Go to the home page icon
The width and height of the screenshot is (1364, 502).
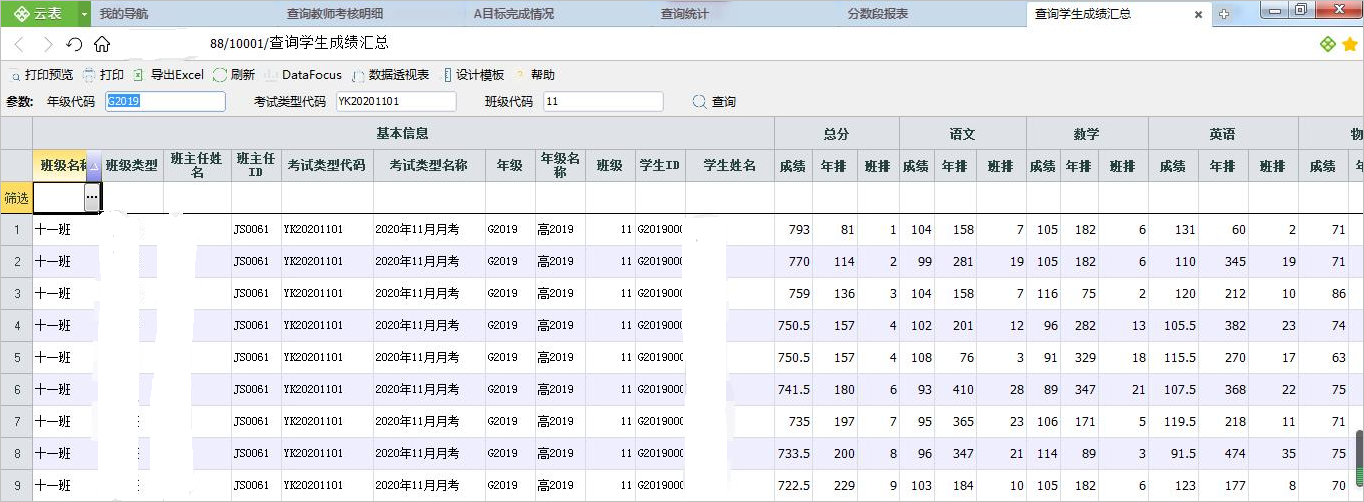click(101, 45)
